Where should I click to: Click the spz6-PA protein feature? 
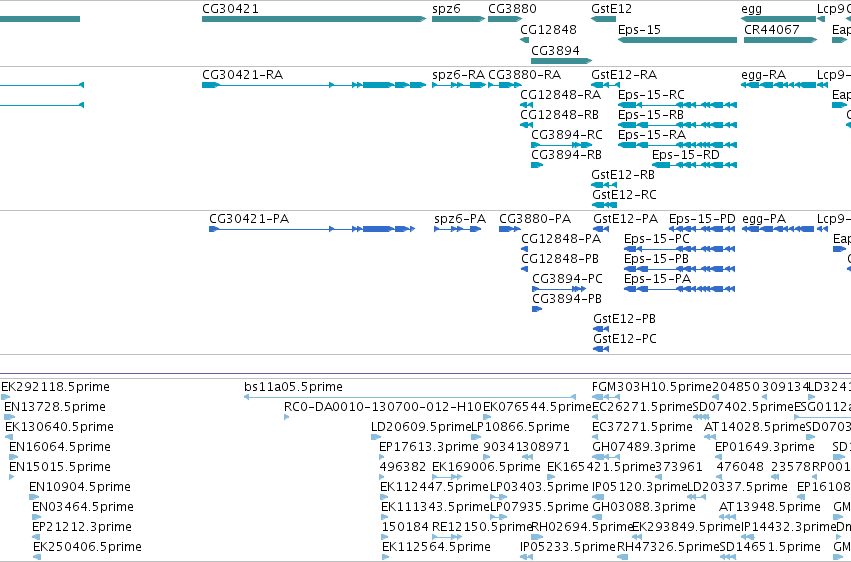coord(458,229)
